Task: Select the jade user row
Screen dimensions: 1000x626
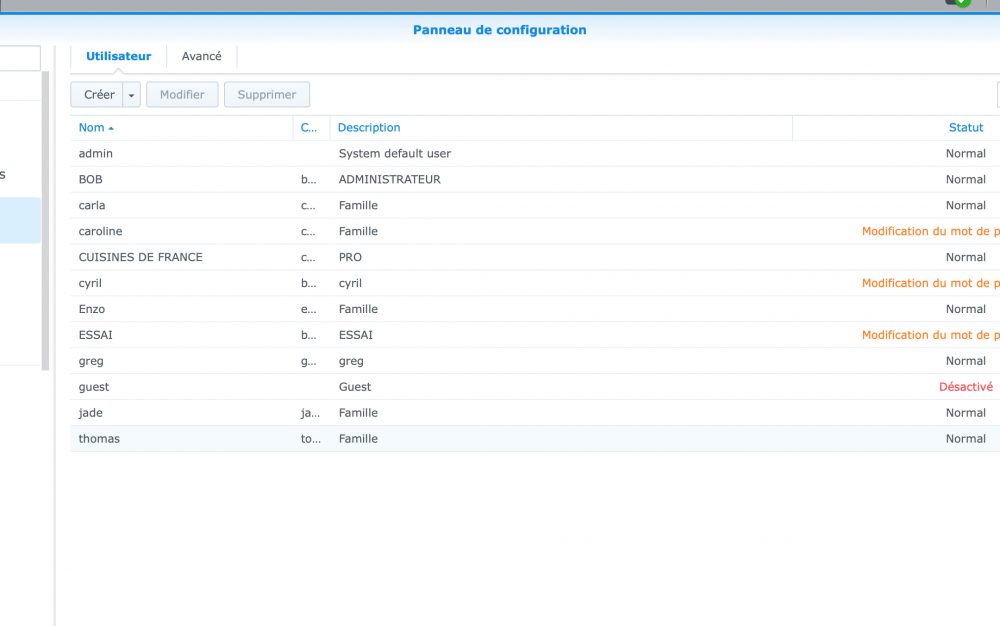Action: click(535, 413)
